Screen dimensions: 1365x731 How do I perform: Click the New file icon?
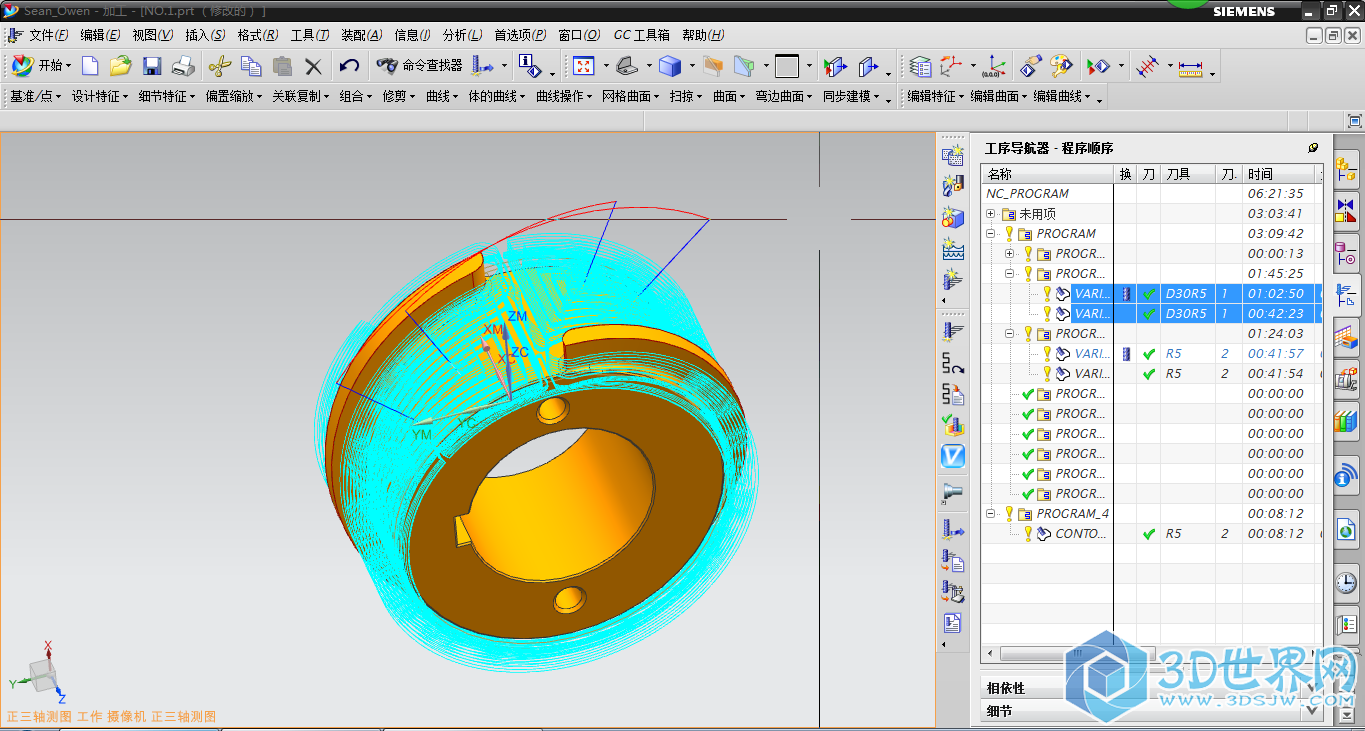[x=90, y=66]
